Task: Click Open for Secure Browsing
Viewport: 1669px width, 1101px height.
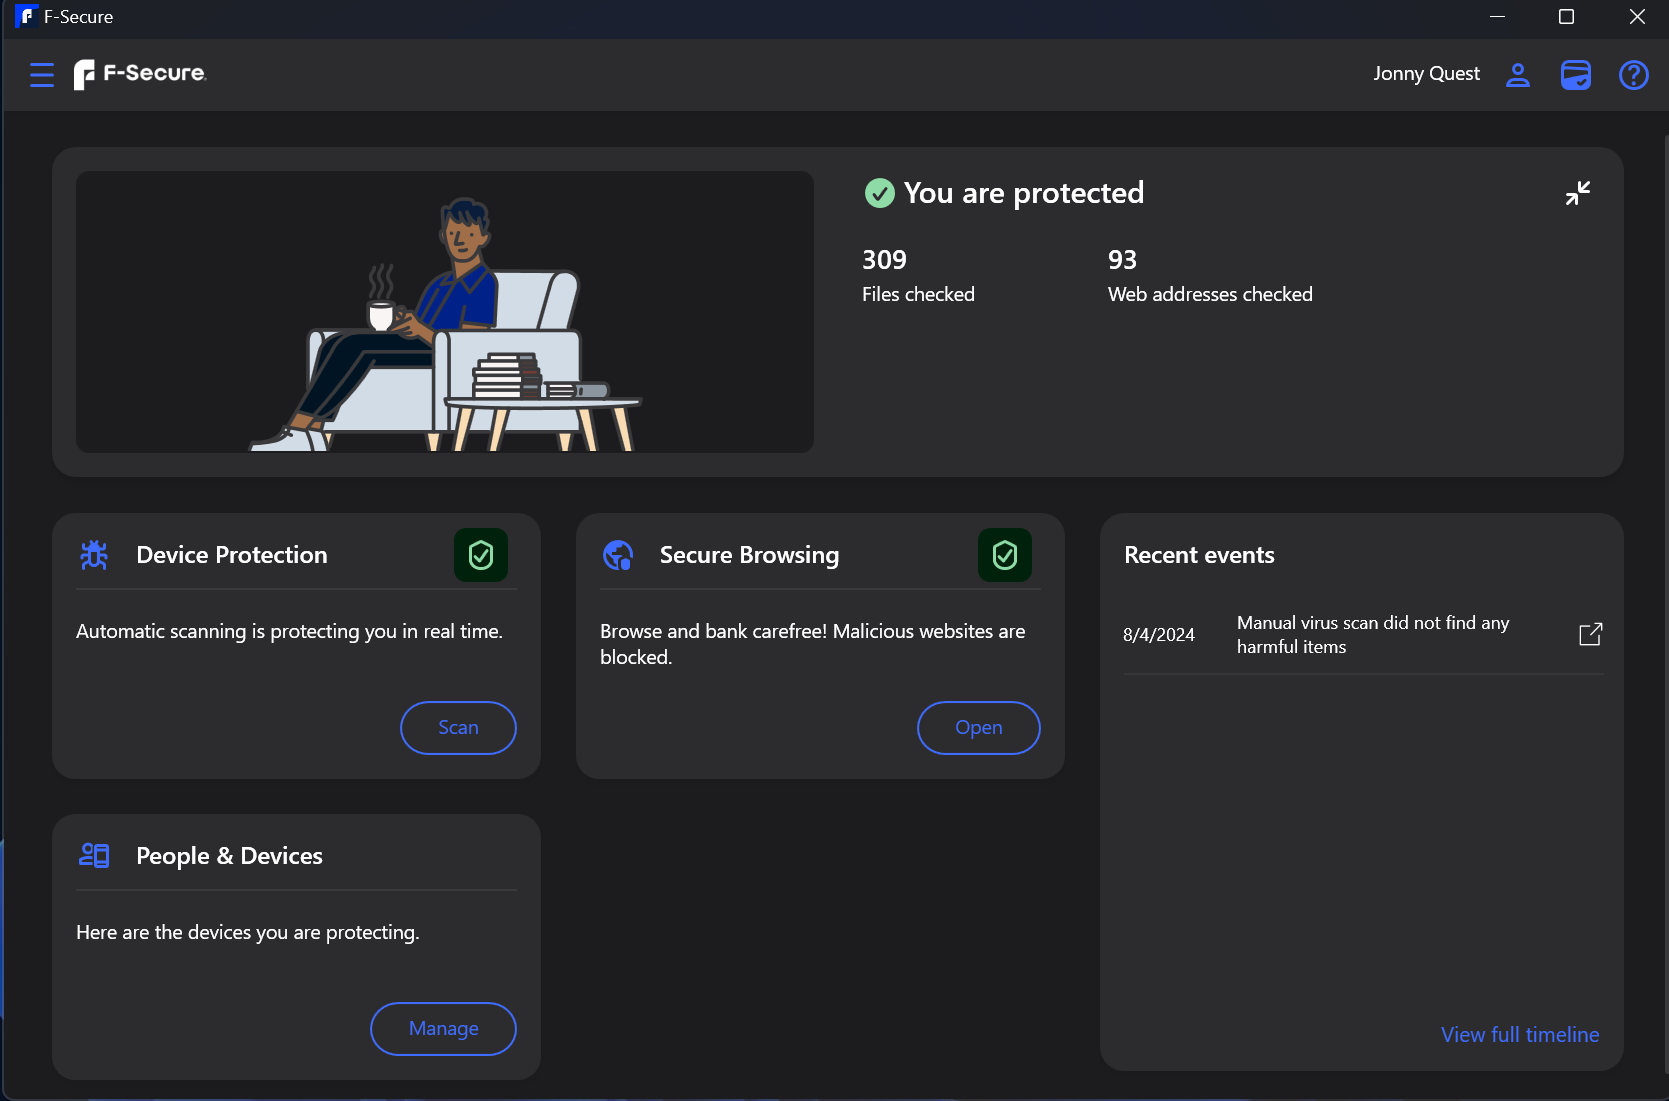Action: [979, 728]
